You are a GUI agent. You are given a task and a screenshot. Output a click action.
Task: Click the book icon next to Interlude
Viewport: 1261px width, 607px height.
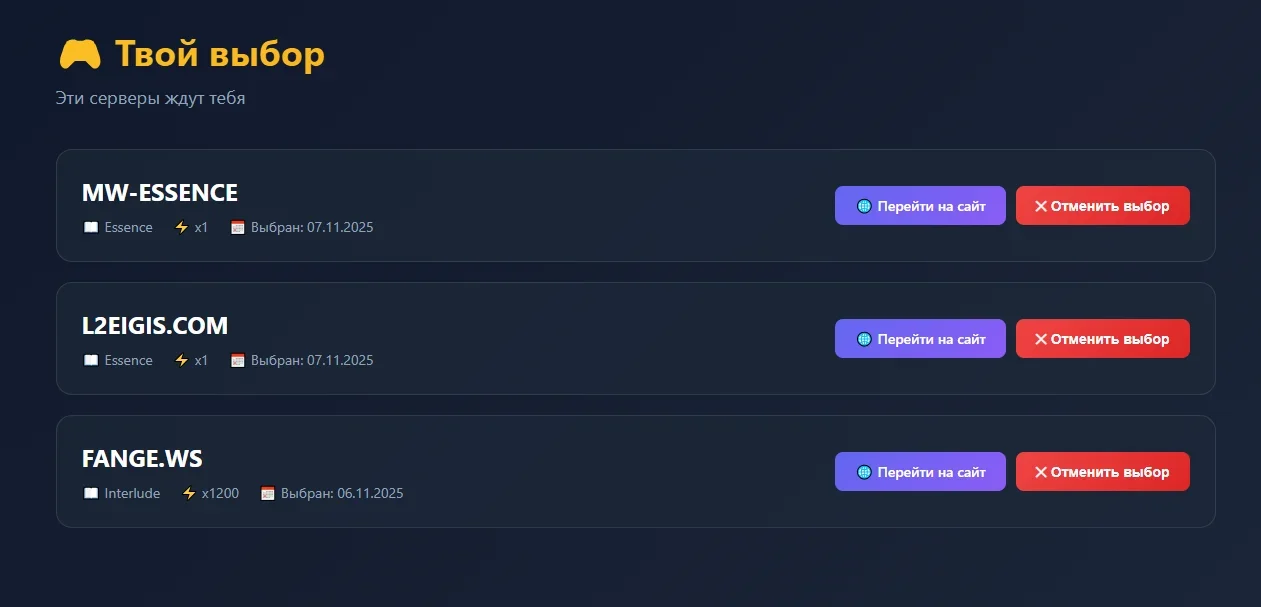click(91, 493)
